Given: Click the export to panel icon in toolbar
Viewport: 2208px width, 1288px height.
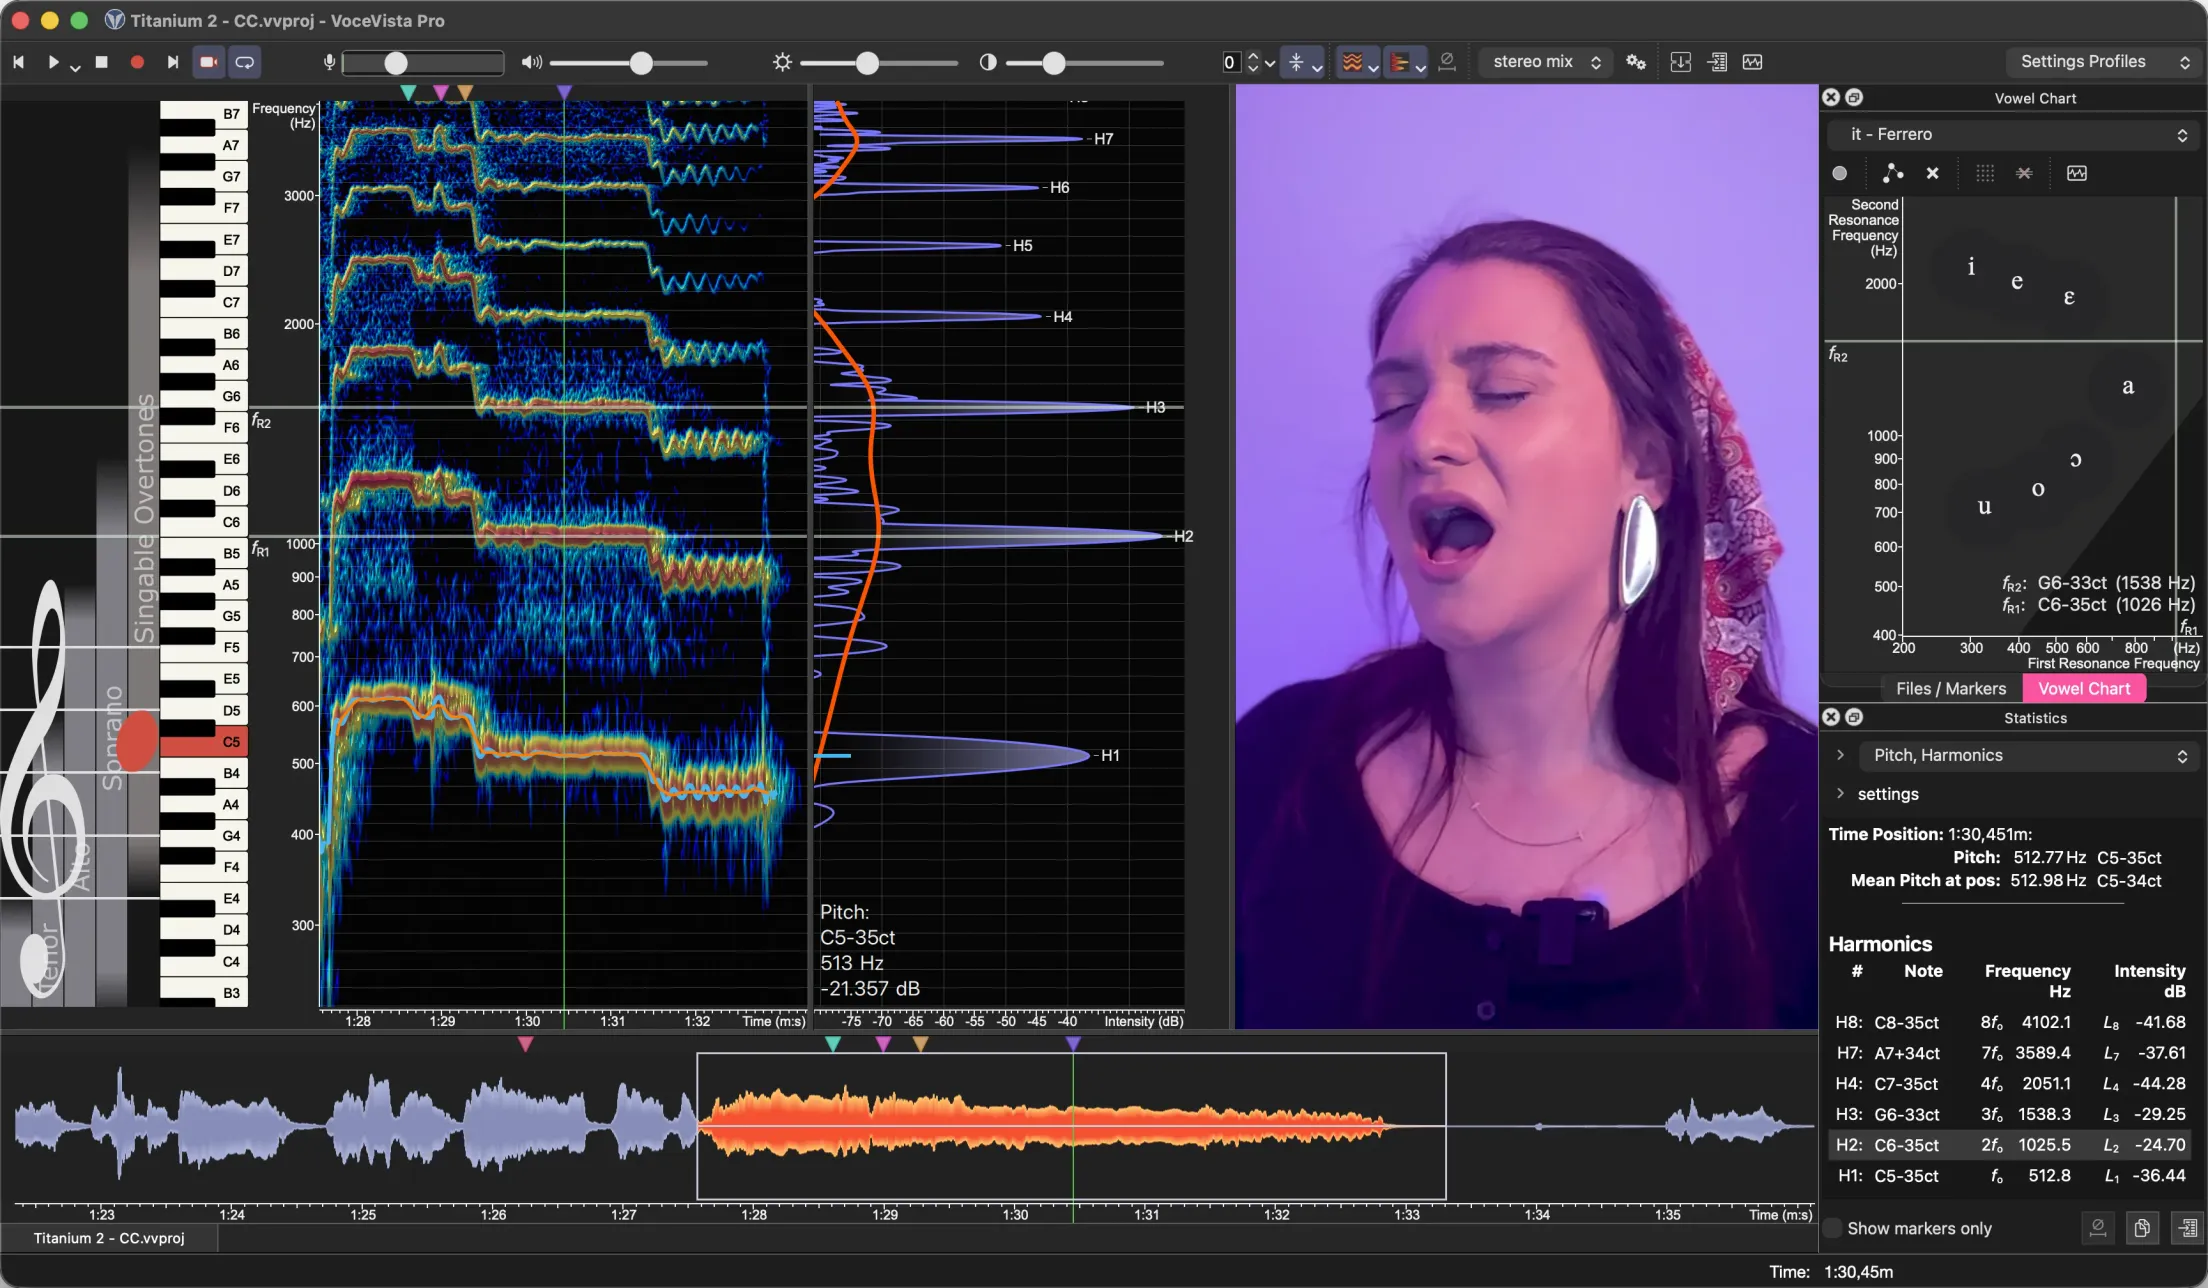Looking at the screenshot, I should click(x=1717, y=62).
